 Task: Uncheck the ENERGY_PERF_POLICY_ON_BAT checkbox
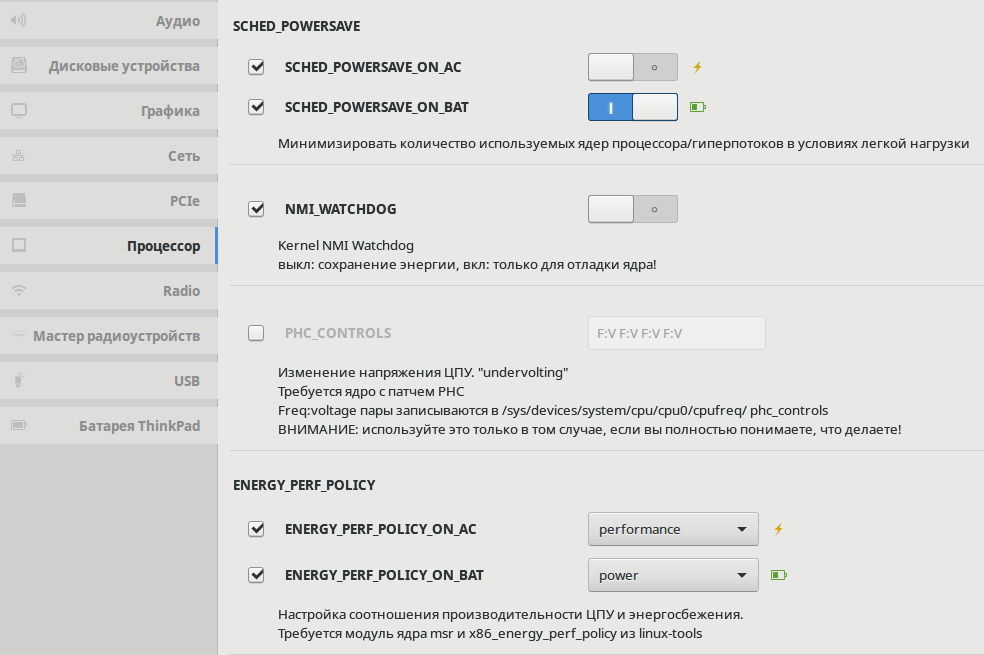(256, 575)
